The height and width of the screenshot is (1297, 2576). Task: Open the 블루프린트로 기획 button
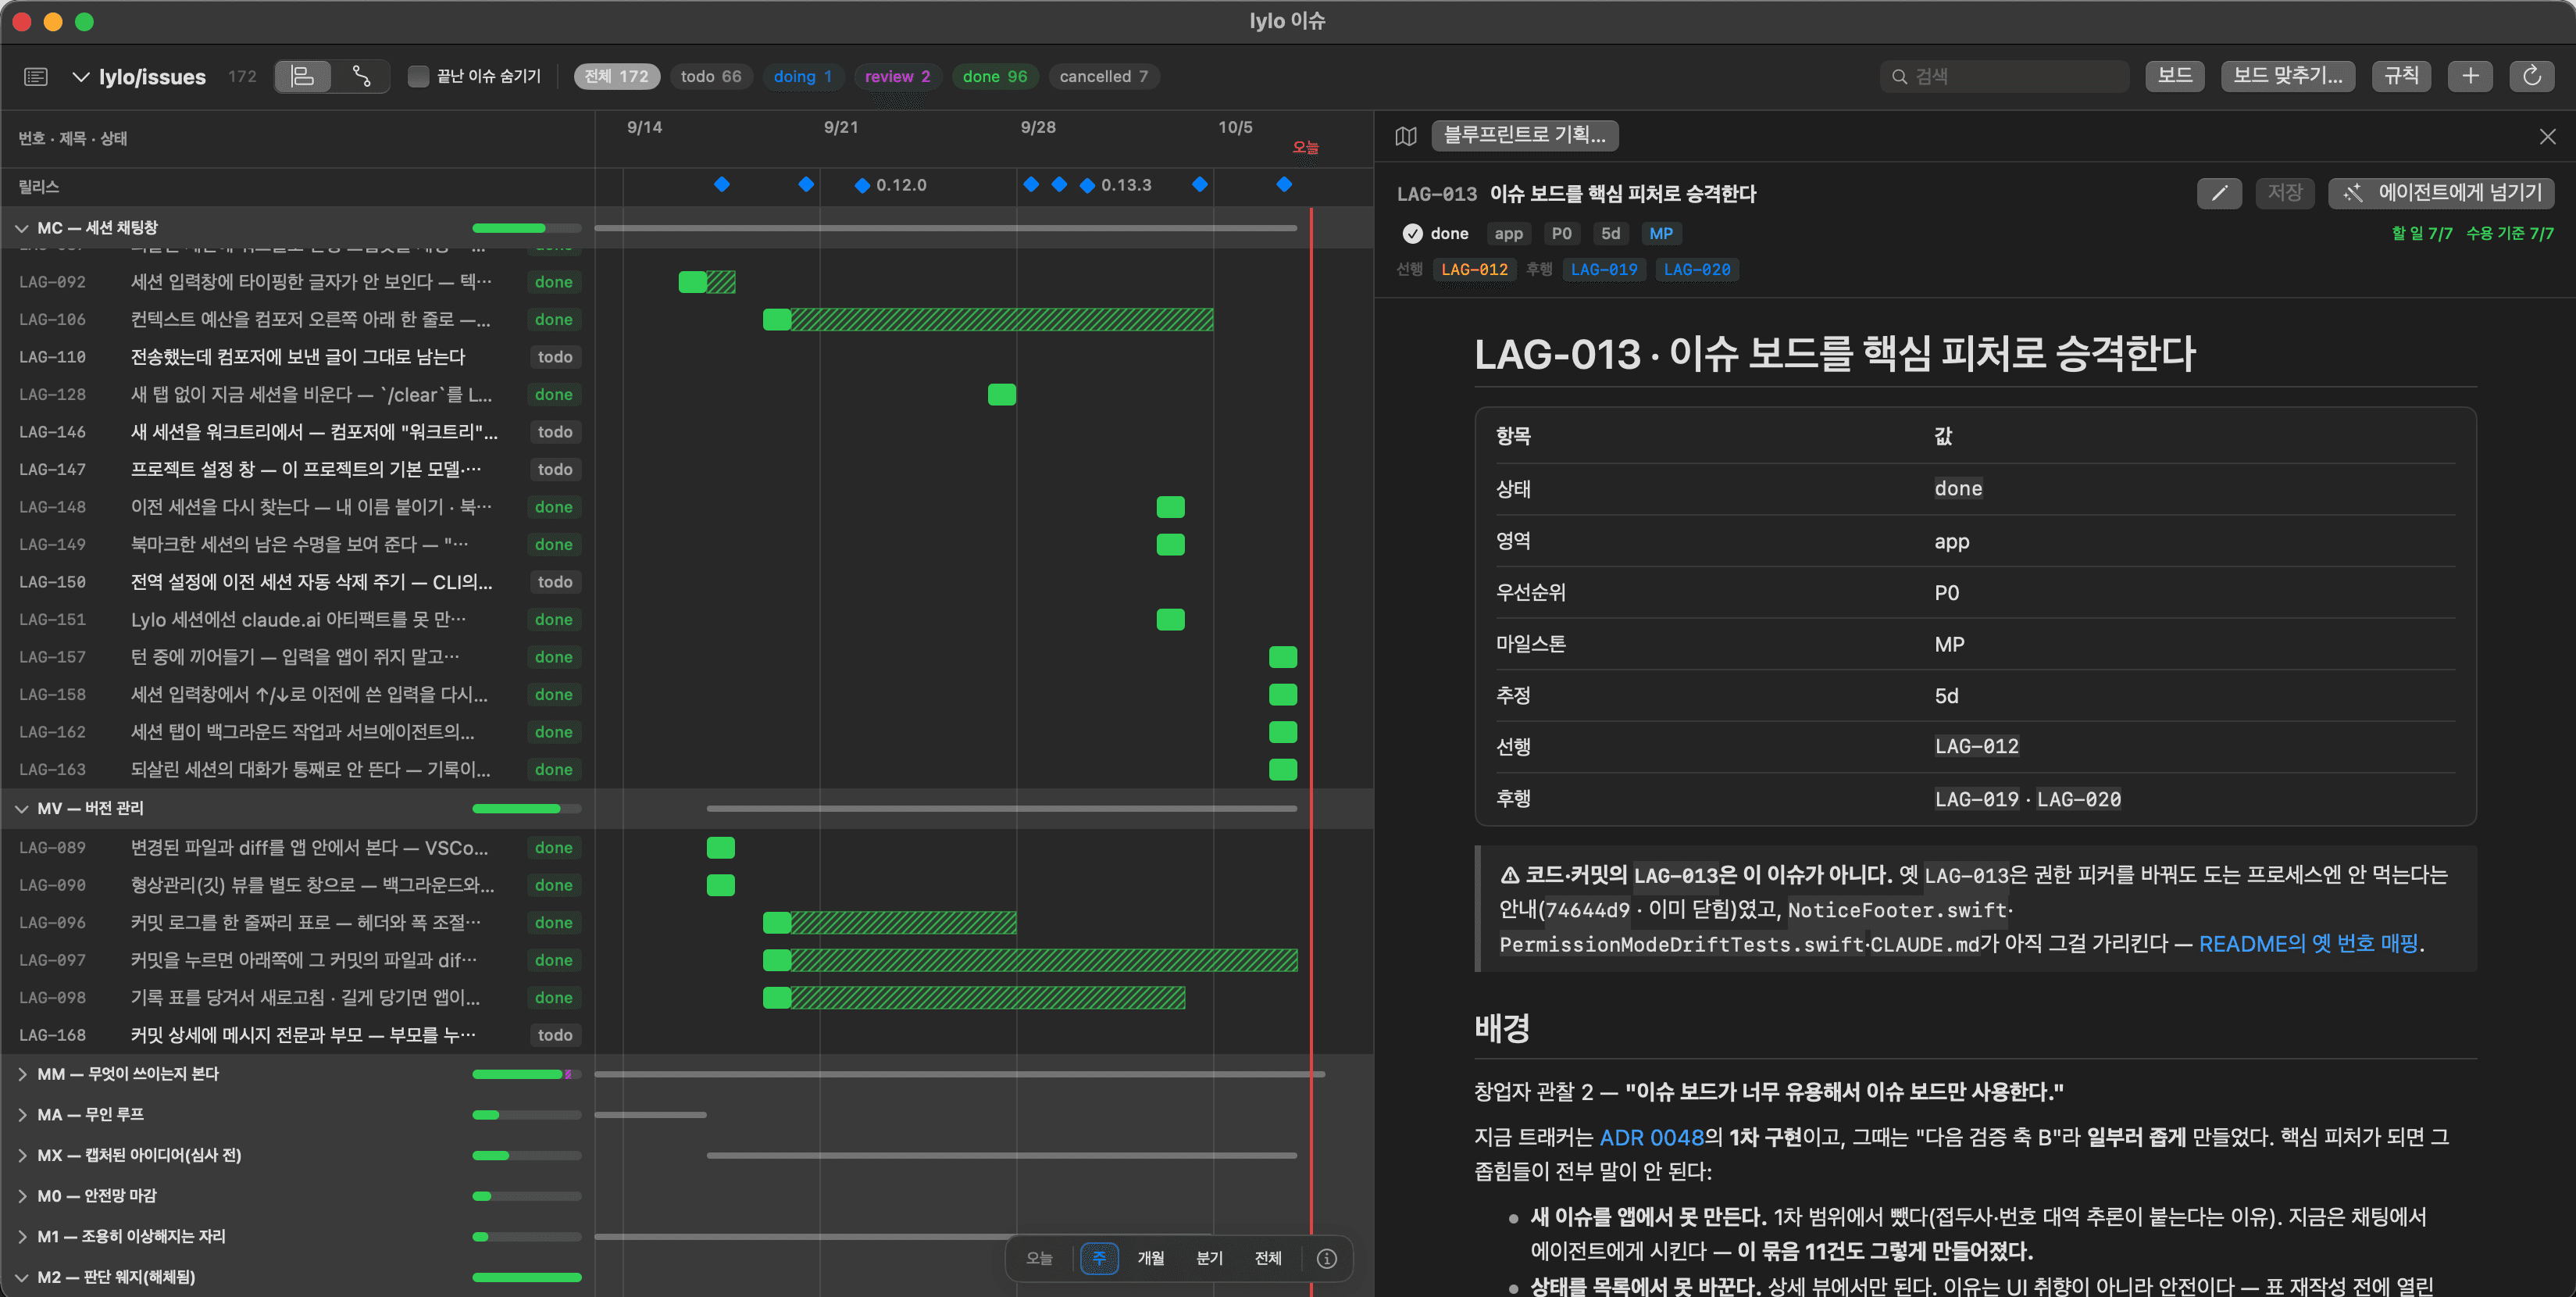tap(1525, 135)
